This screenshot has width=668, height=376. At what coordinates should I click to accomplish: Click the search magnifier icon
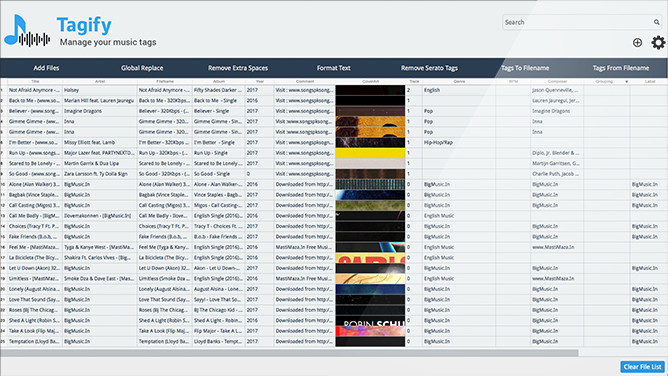pyautogui.click(x=656, y=22)
